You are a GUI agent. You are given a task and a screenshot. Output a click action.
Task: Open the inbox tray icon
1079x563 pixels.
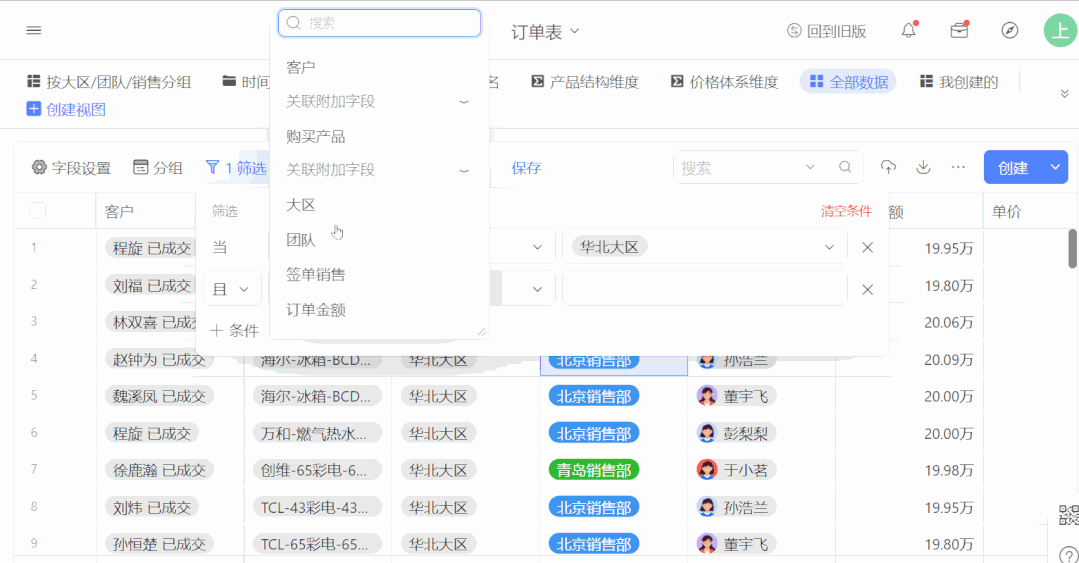(959, 30)
